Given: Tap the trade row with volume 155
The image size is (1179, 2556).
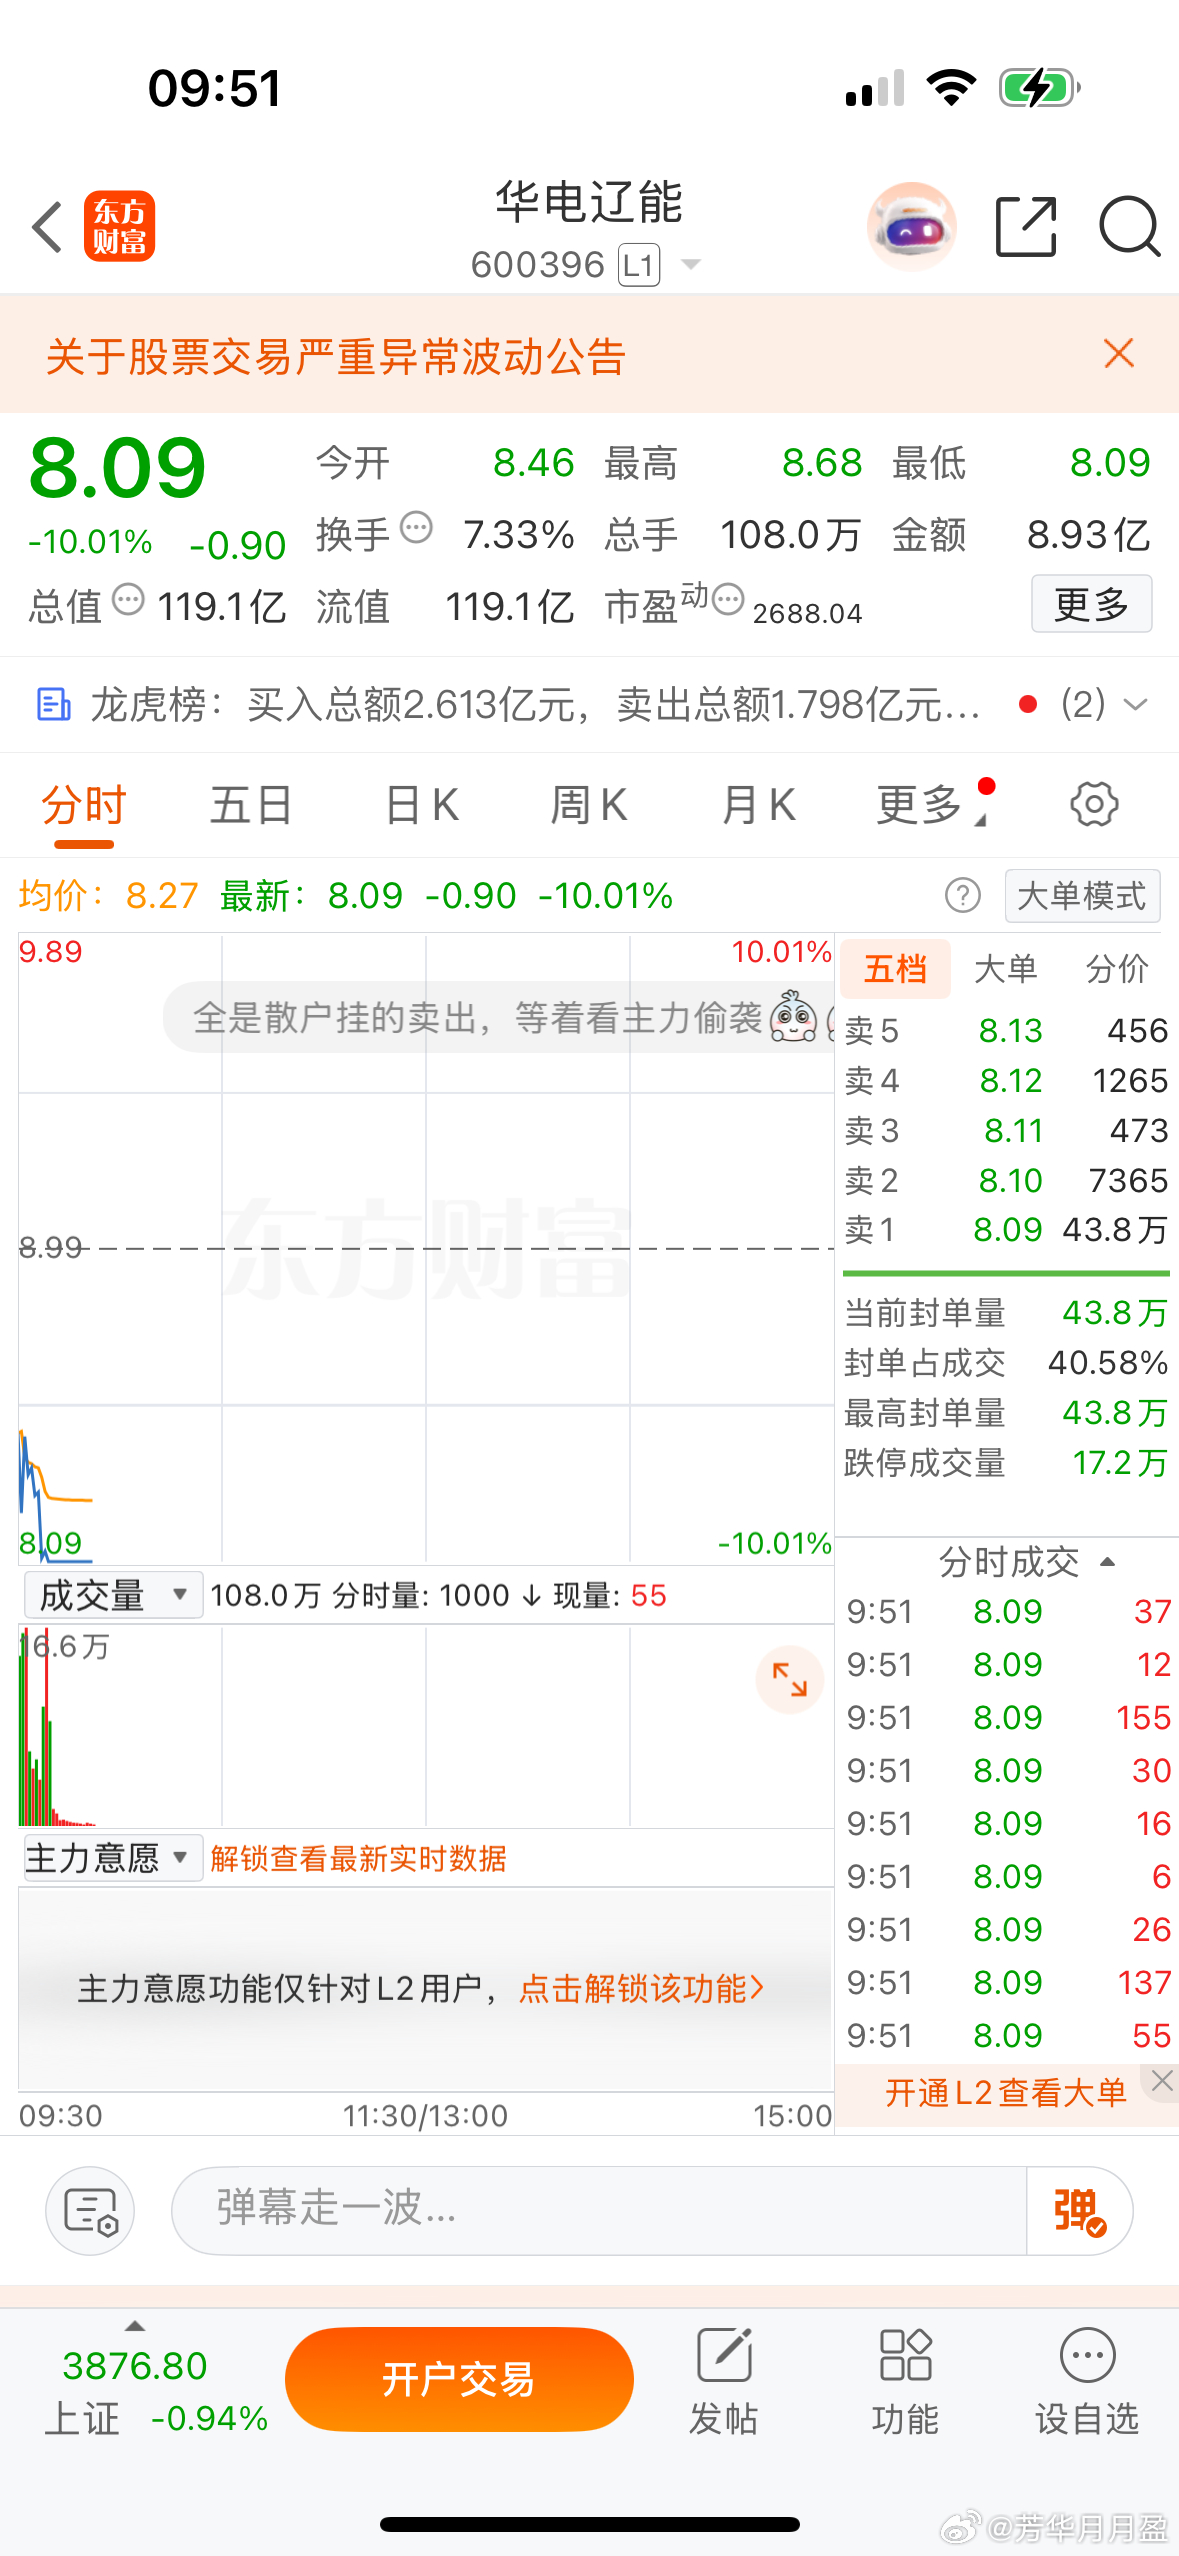Looking at the screenshot, I should [1008, 1717].
